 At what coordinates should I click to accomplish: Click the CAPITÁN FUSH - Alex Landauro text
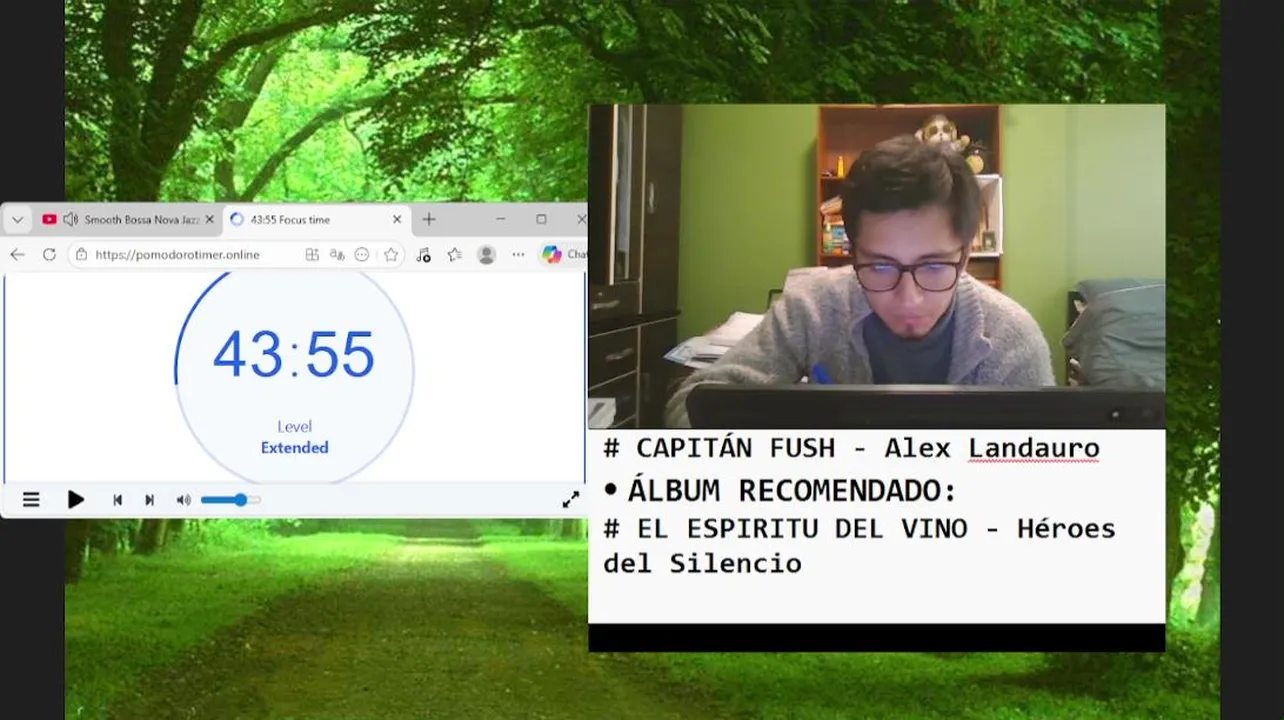pos(851,448)
